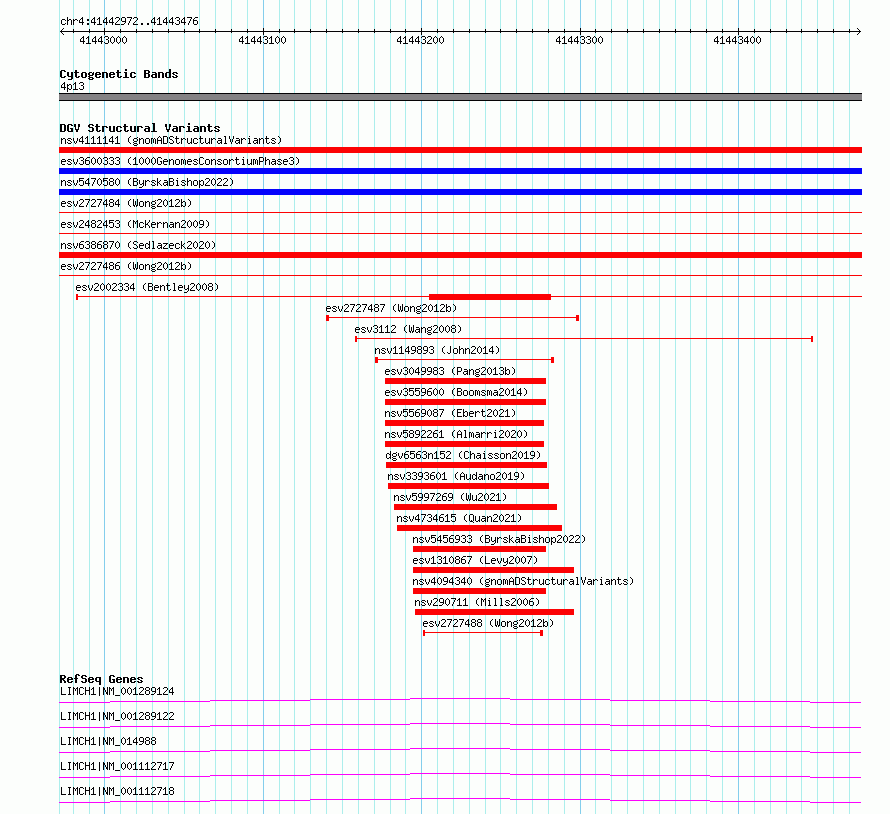Select the Cytogenetic Bands track title
This screenshot has width=890, height=814.
click(119, 74)
